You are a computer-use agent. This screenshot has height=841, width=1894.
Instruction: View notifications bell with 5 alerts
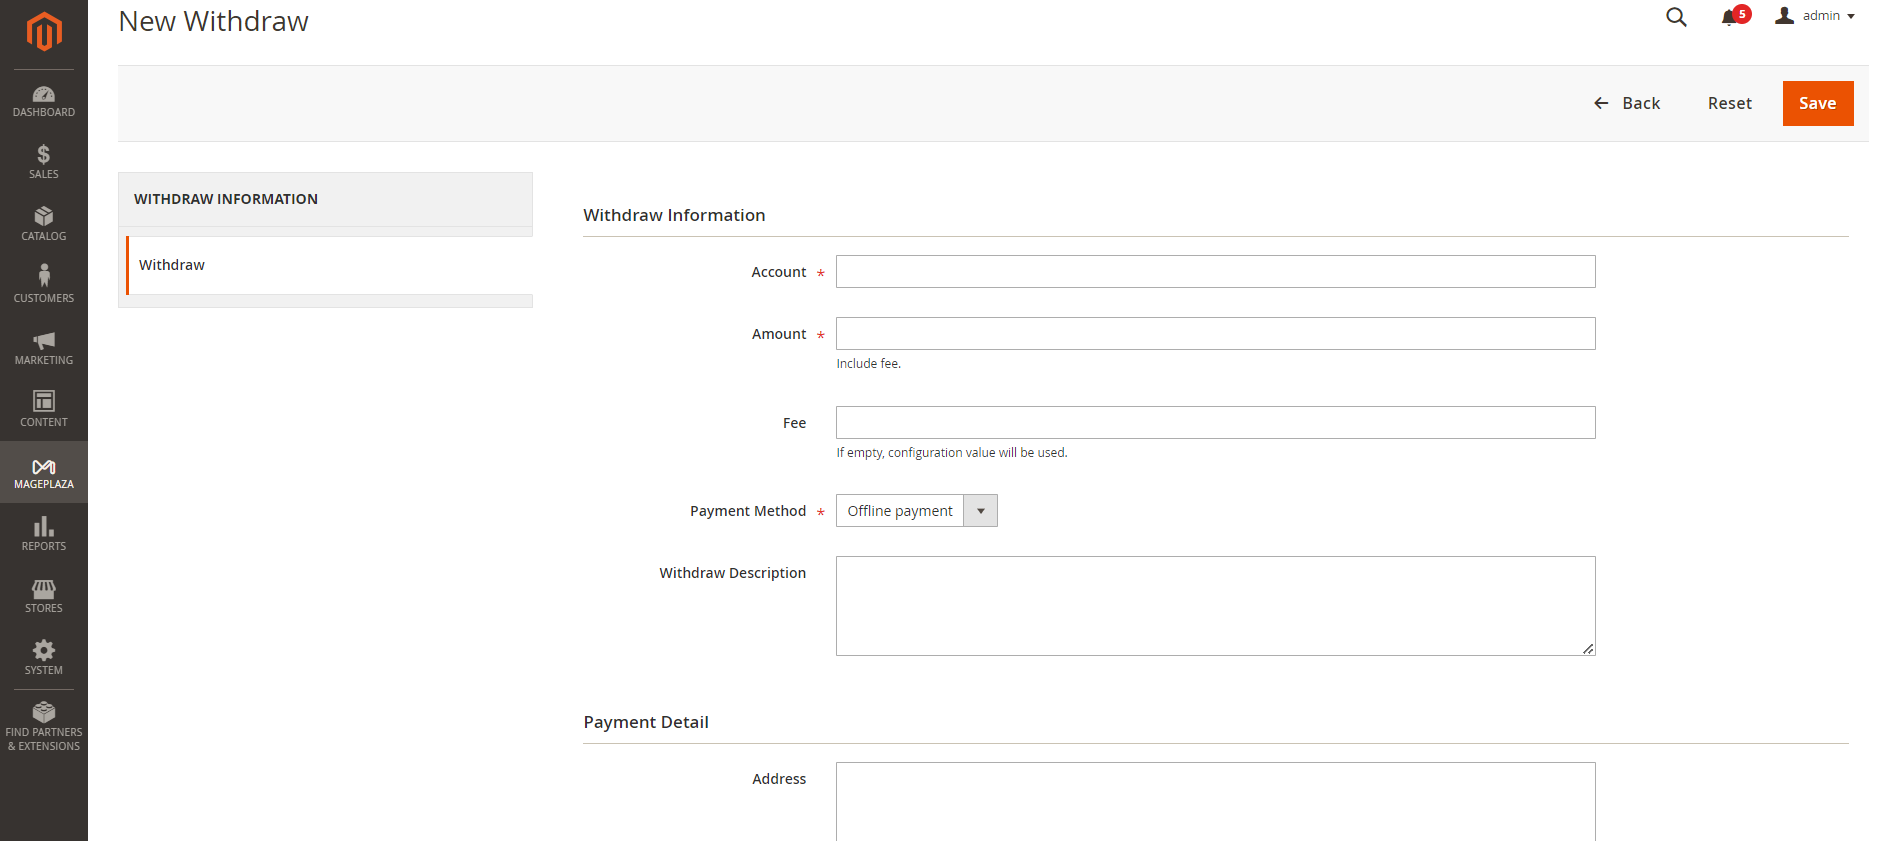1731,17
